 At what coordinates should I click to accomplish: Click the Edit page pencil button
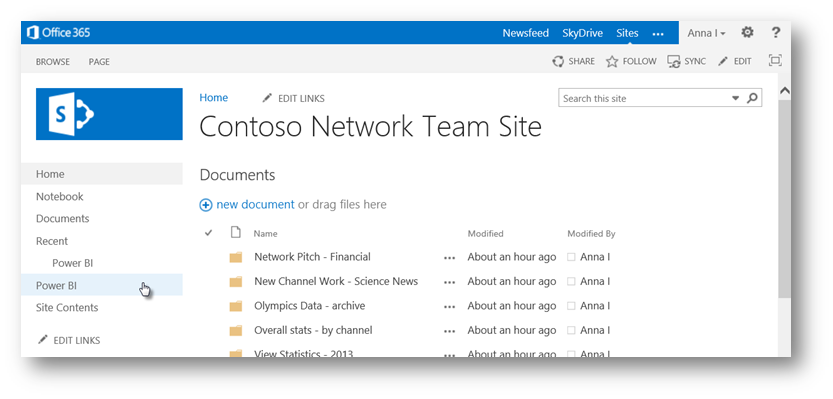tap(734, 62)
